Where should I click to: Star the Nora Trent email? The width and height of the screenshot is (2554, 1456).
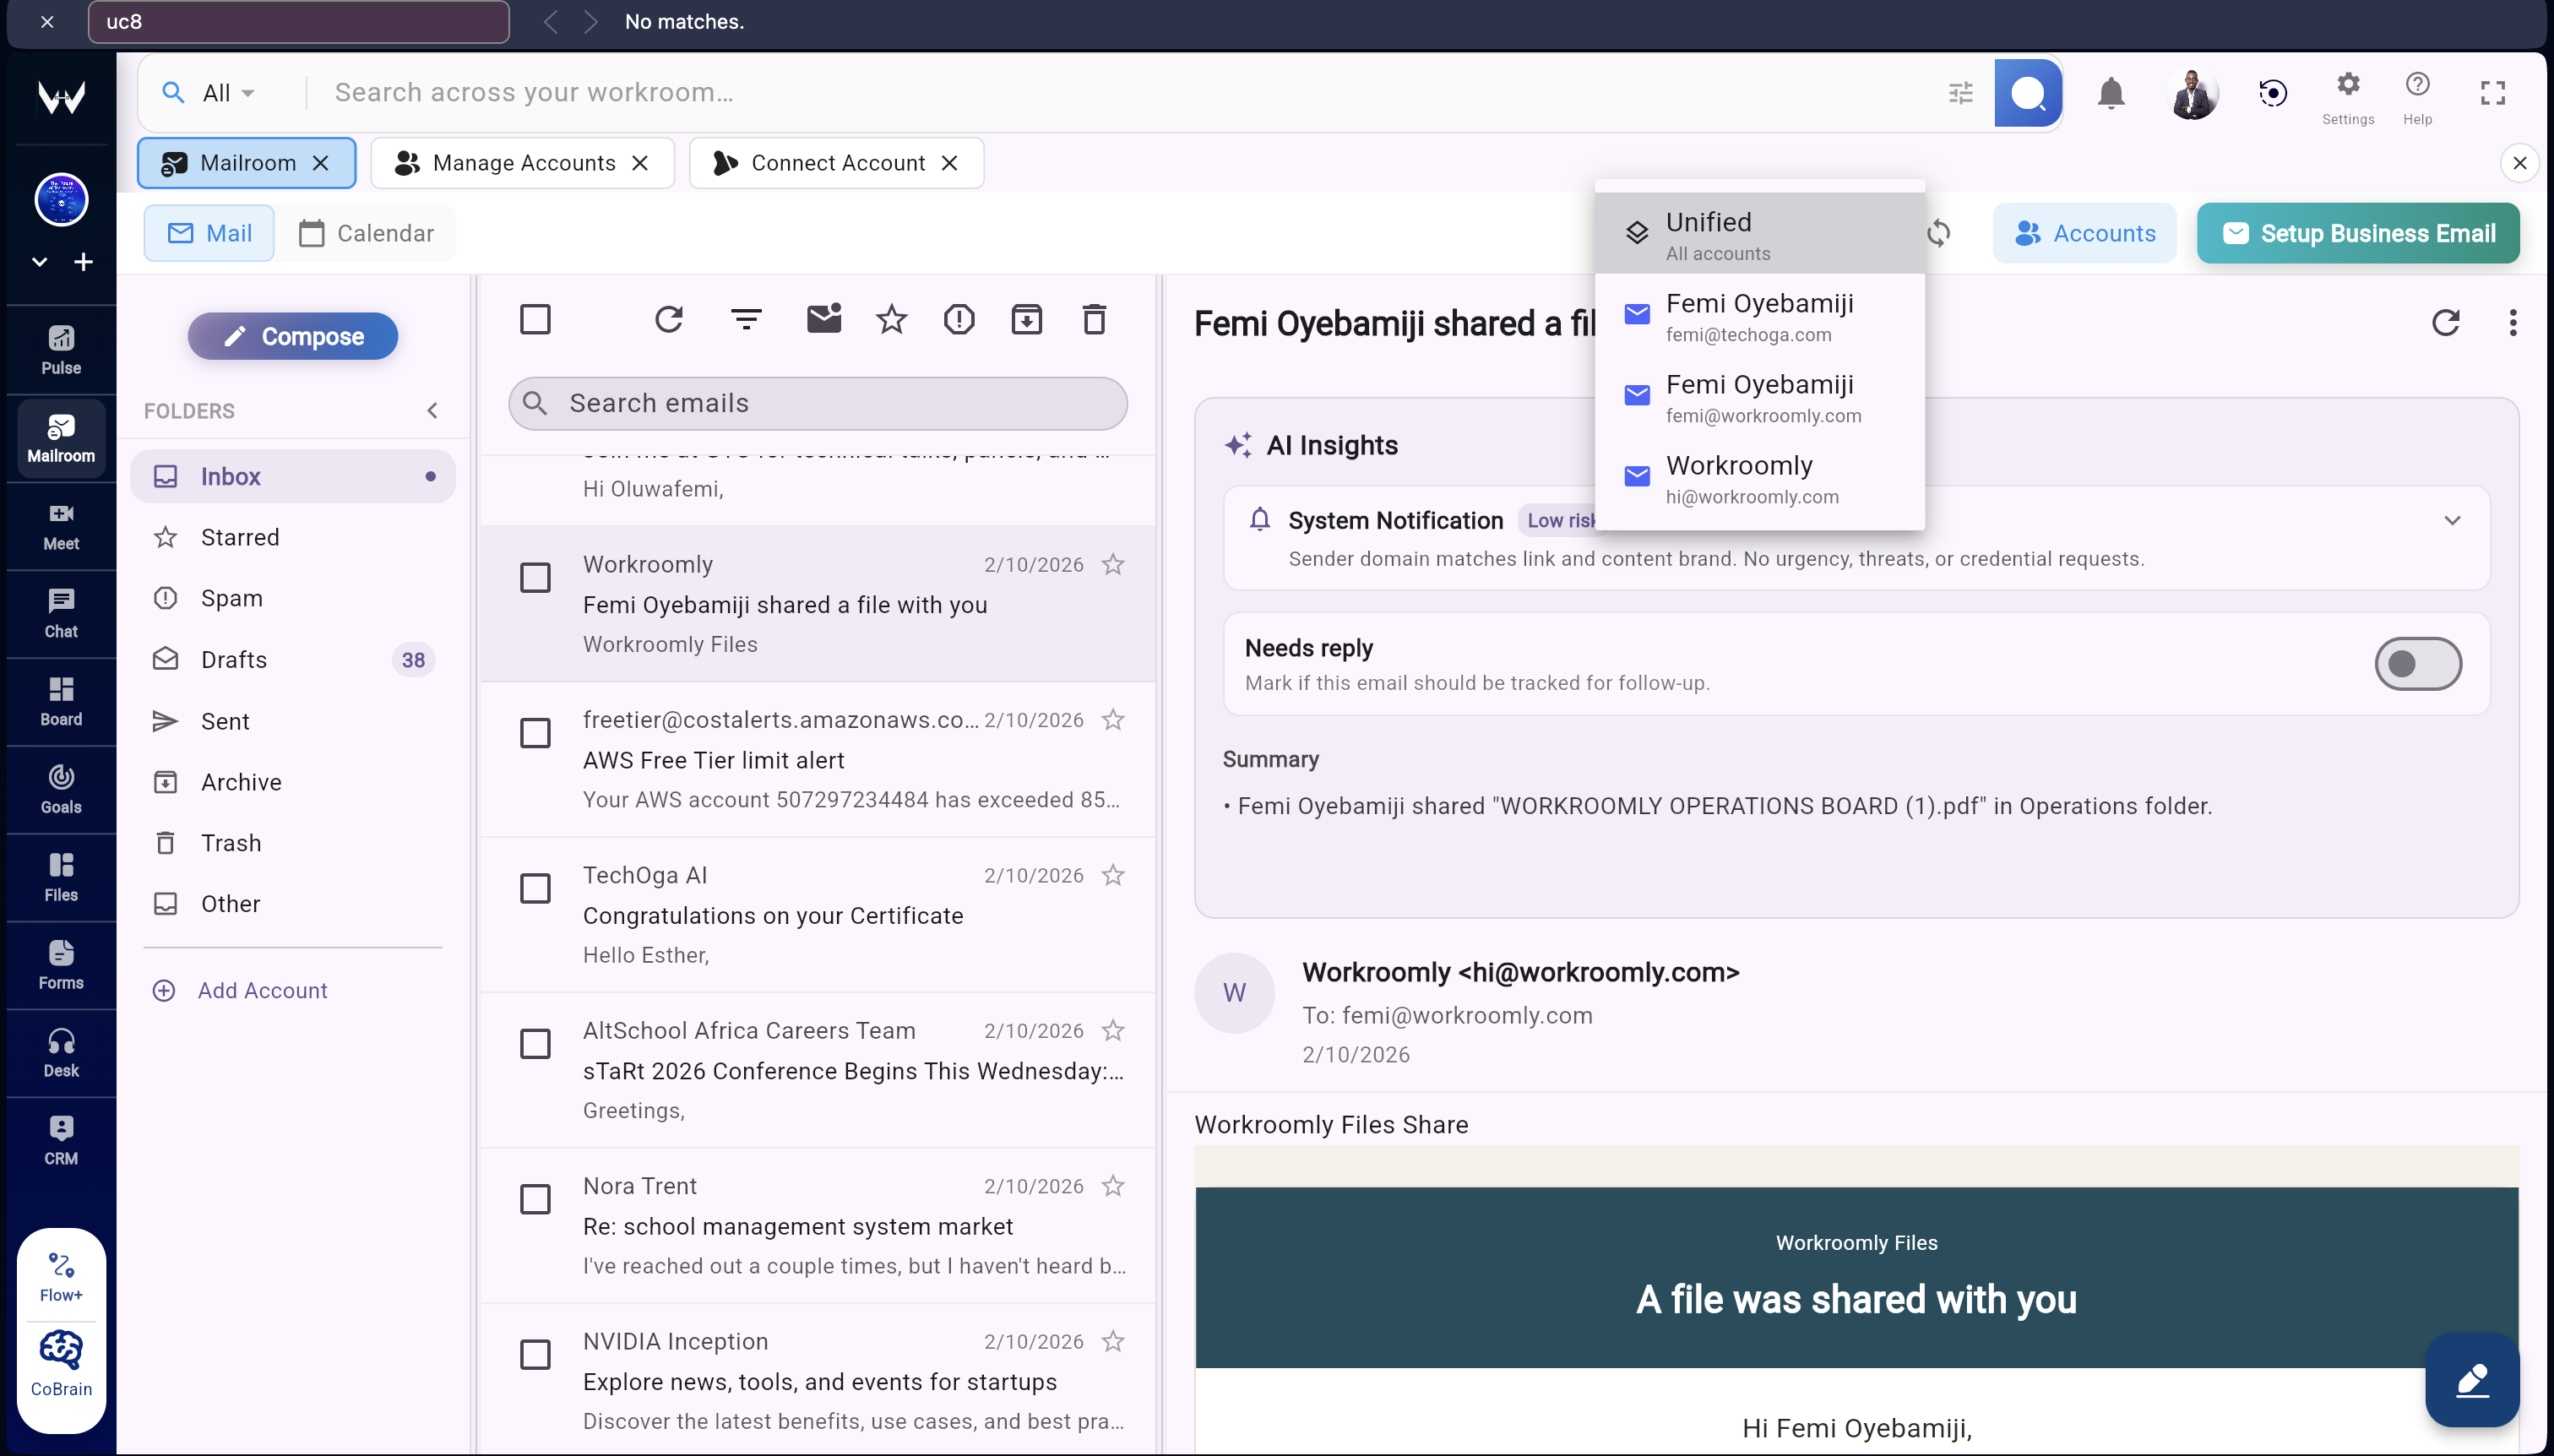pos(1112,1185)
